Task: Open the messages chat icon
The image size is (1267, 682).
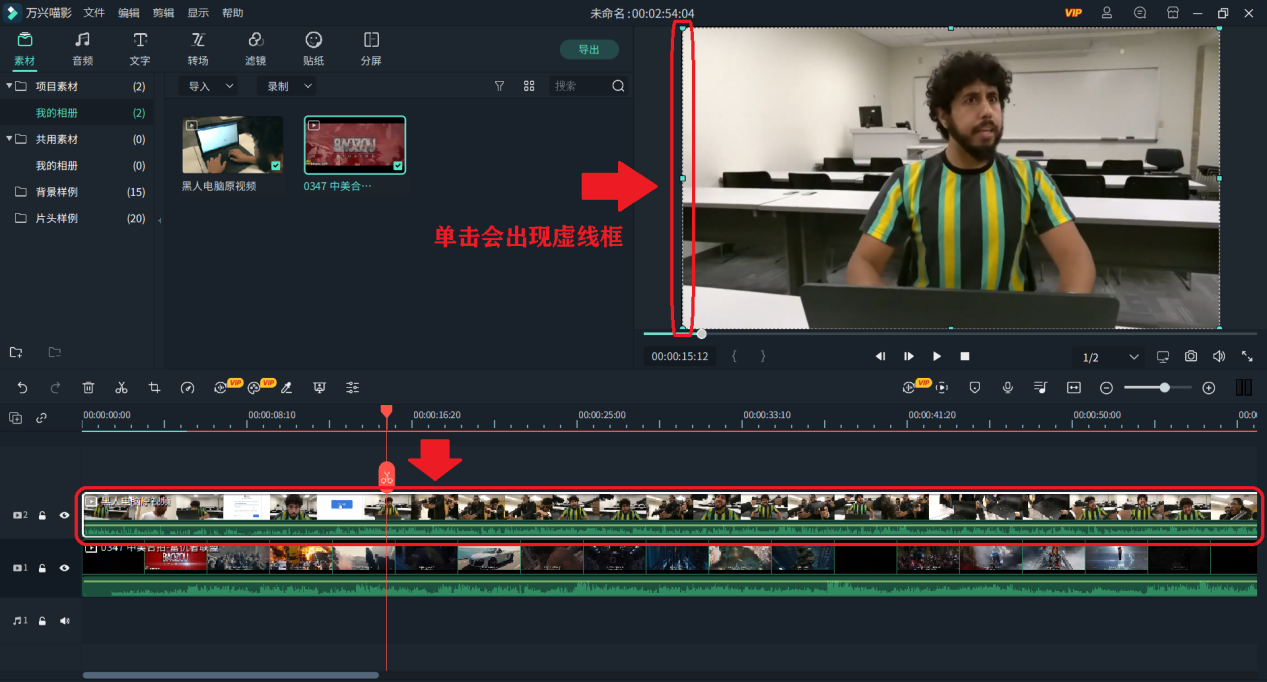Action: [1140, 13]
